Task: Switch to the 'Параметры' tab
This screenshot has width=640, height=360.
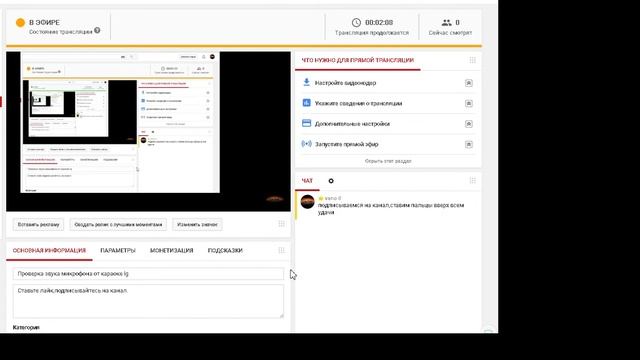Action: click(118, 251)
